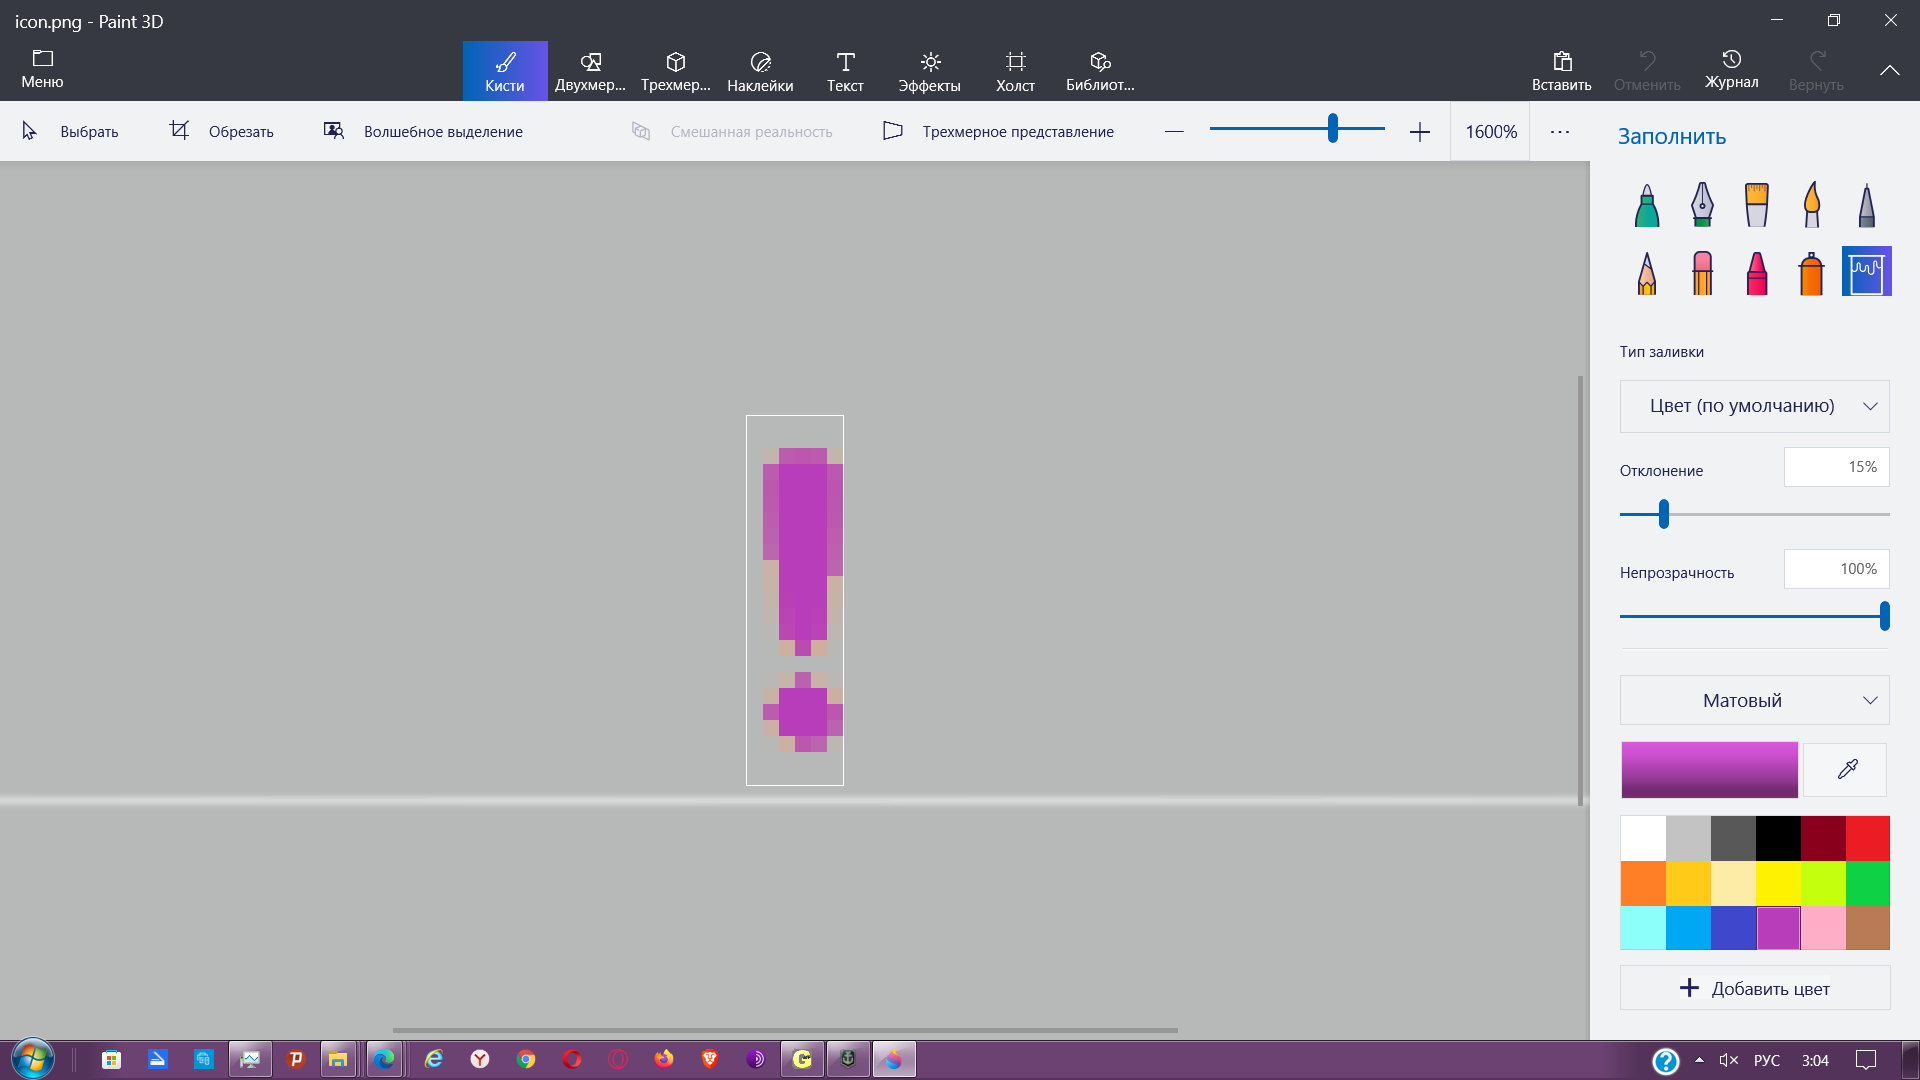Select the Spray can tool
1920x1080 pixels.
[1812, 272]
